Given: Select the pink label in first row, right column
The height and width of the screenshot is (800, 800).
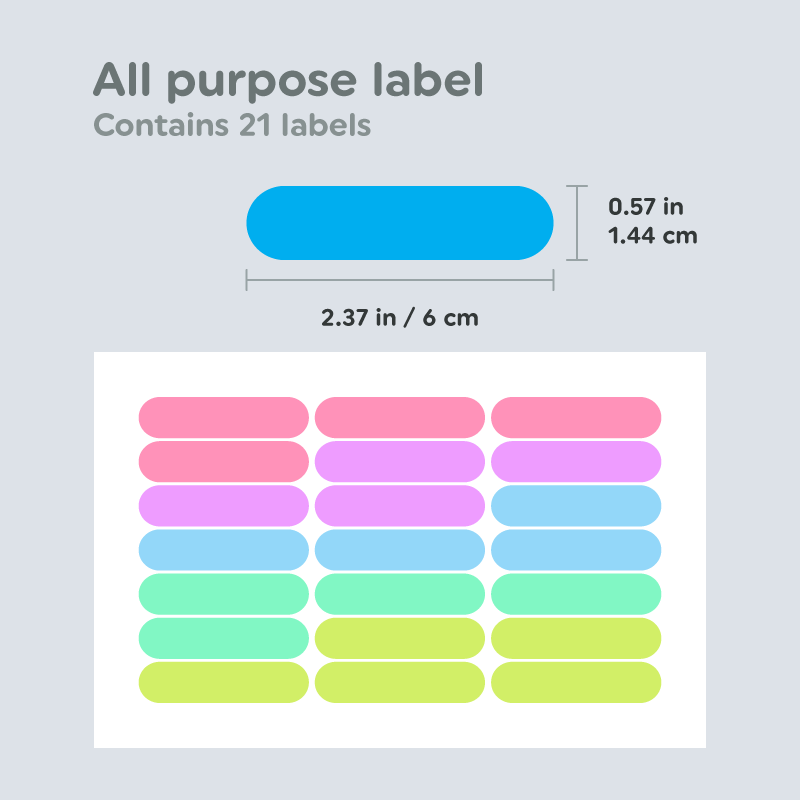Looking at the screenshot, I should coord(576,417).
